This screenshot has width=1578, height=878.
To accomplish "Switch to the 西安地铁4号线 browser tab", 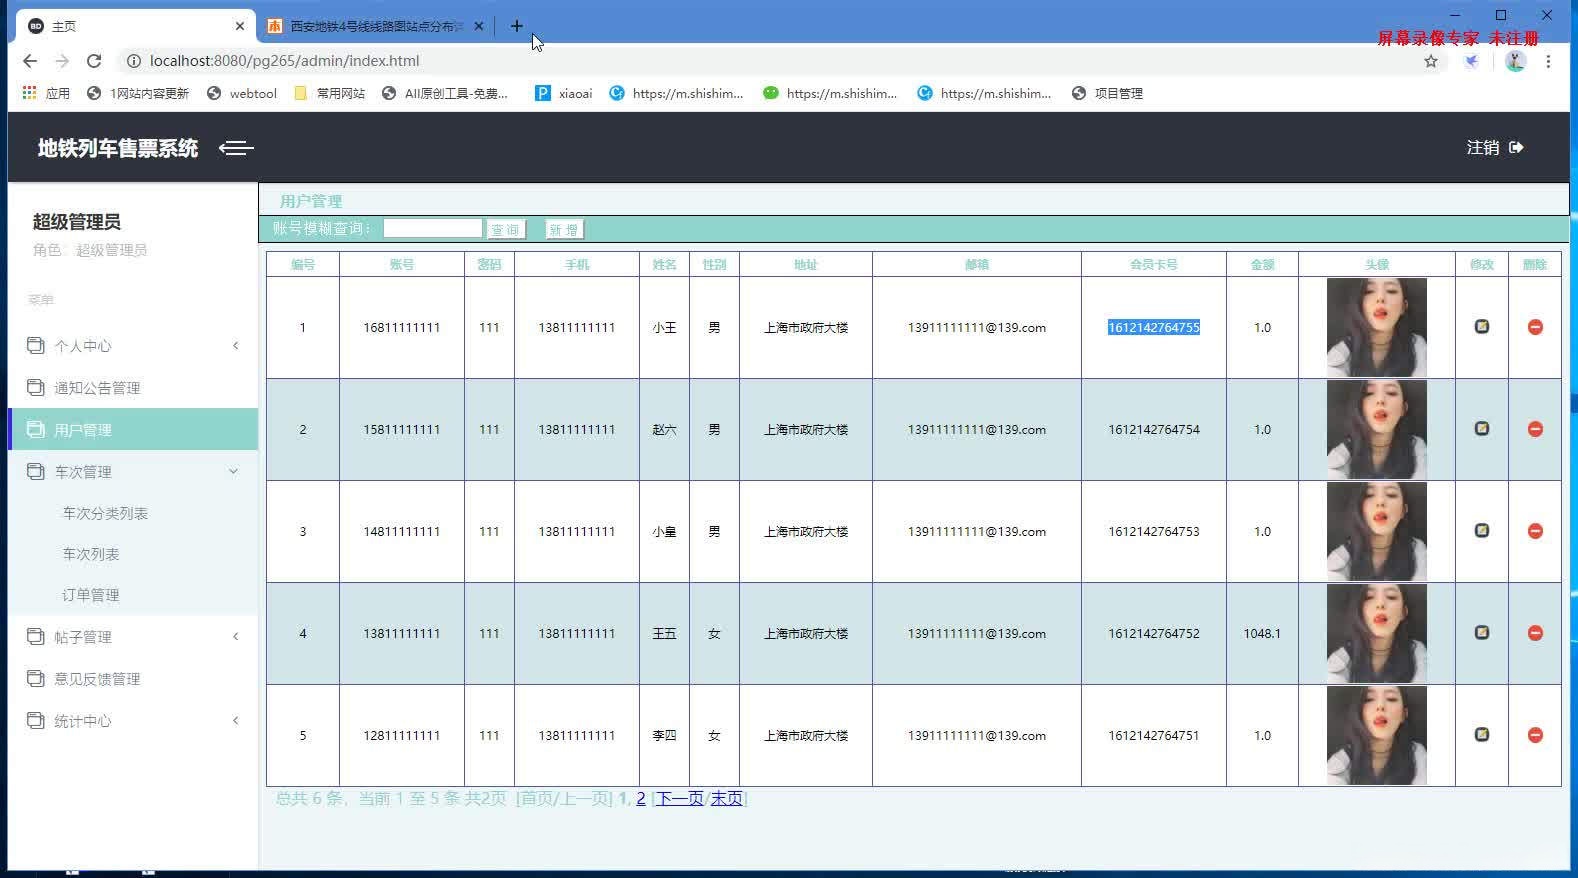I will point(376,26).
